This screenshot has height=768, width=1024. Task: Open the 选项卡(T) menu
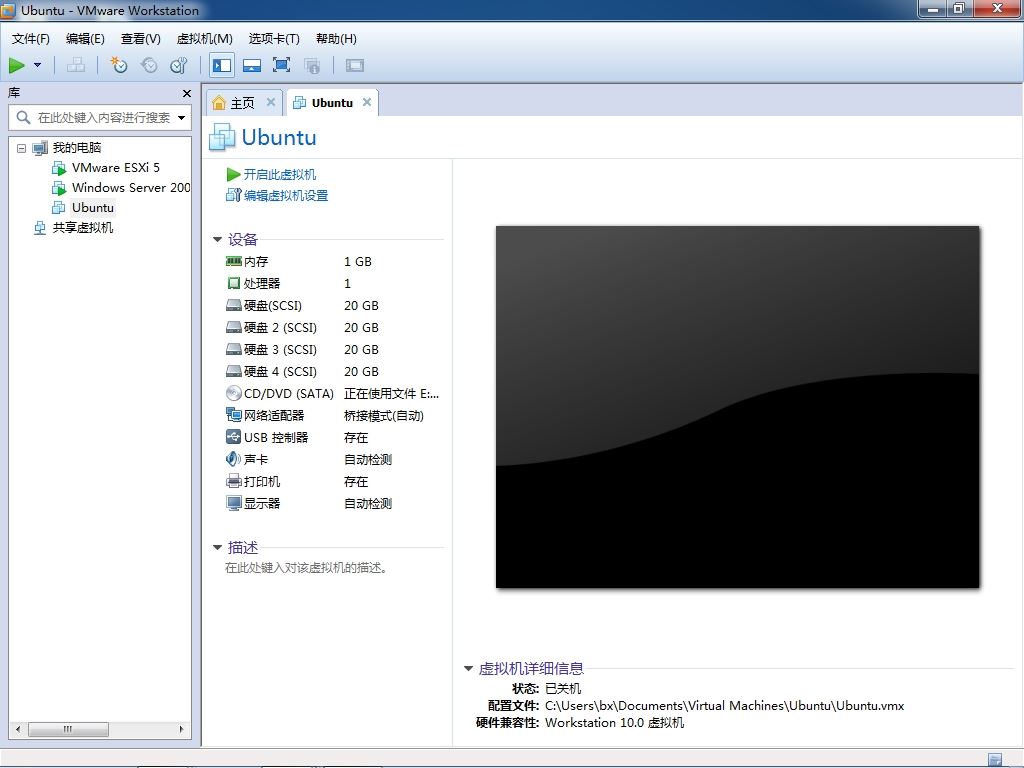(x=274, y=39)
